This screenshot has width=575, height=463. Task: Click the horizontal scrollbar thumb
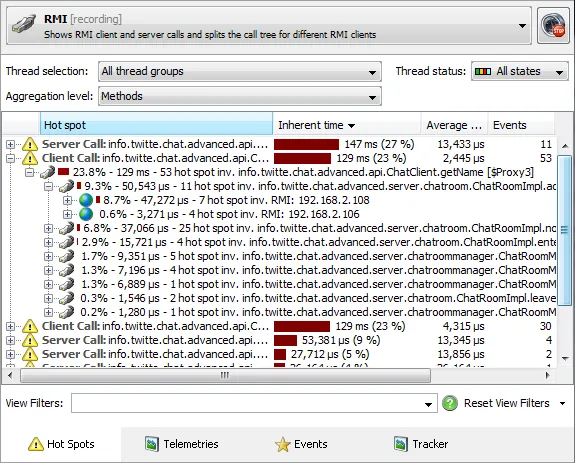(x=225, y=375)
